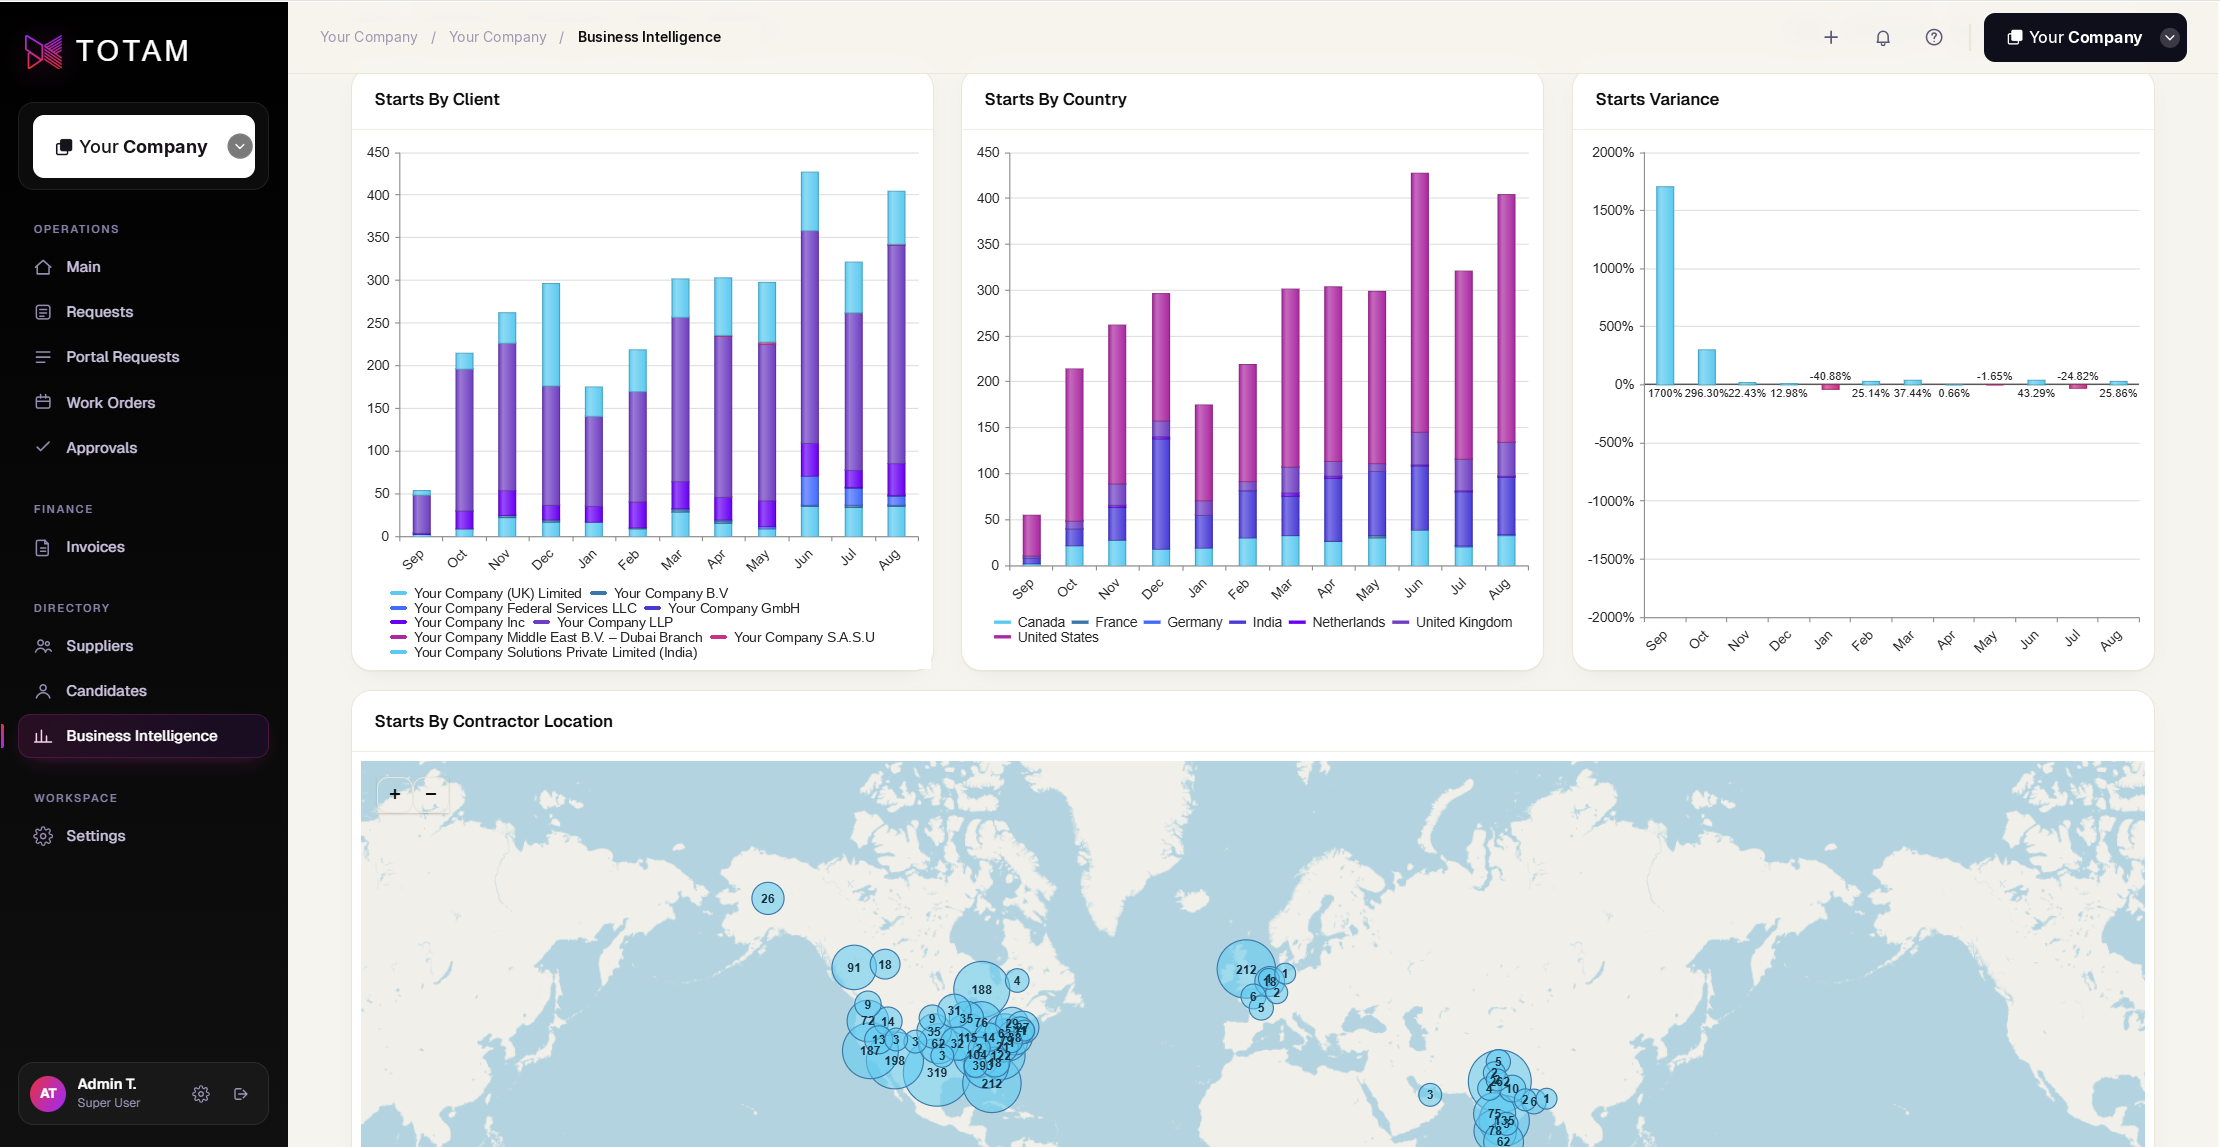Viewport: 2220px width, 1147px height.
Task: Toggle Canada legend in Starts By Country
Action: pos(1029,622)
